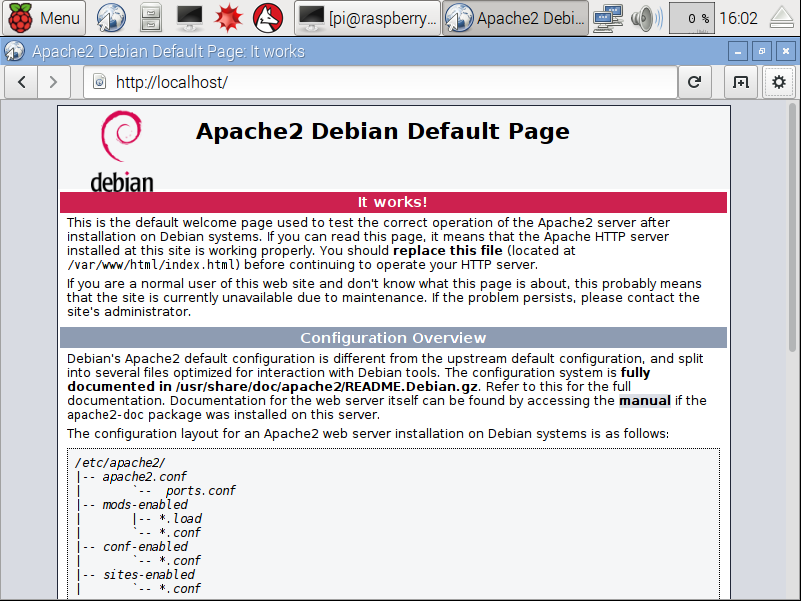801x601 pixels.
Task: Open the network status icon in the tray
Action: (608, 17)
